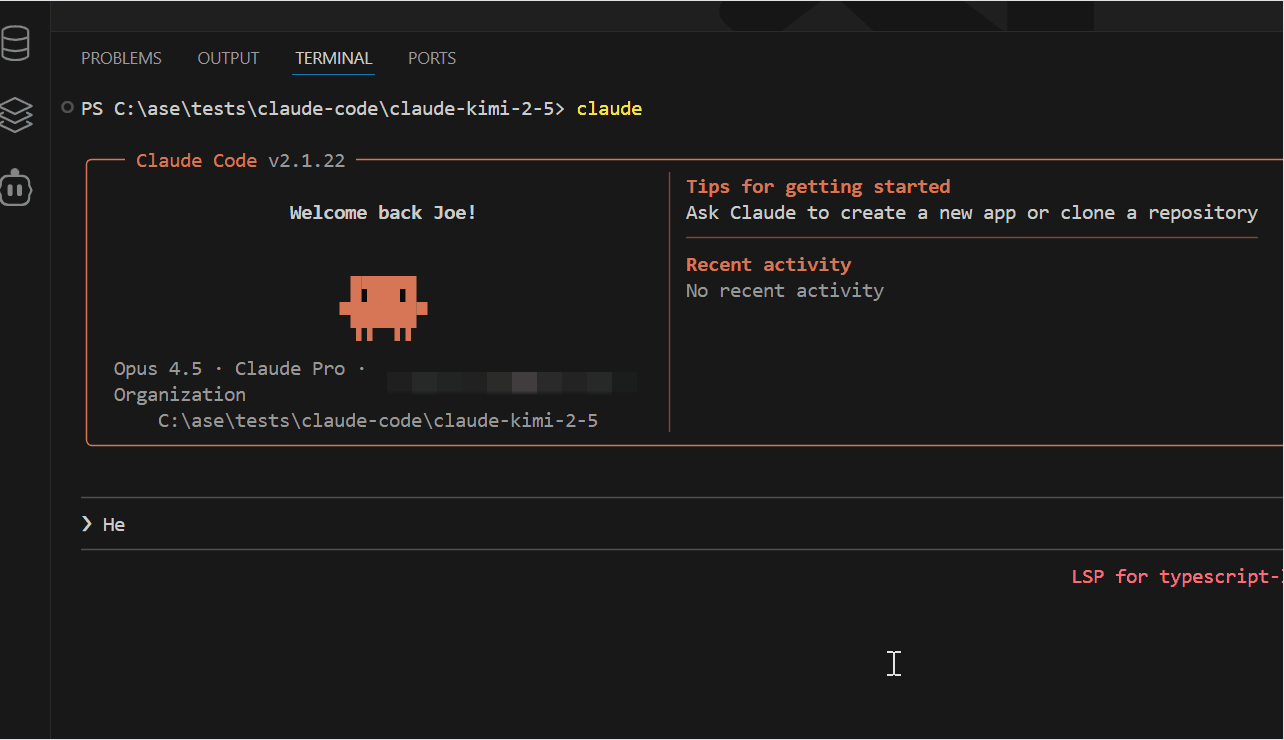Open the PORTS tab

pyautogui.click(x=432, y=58)
